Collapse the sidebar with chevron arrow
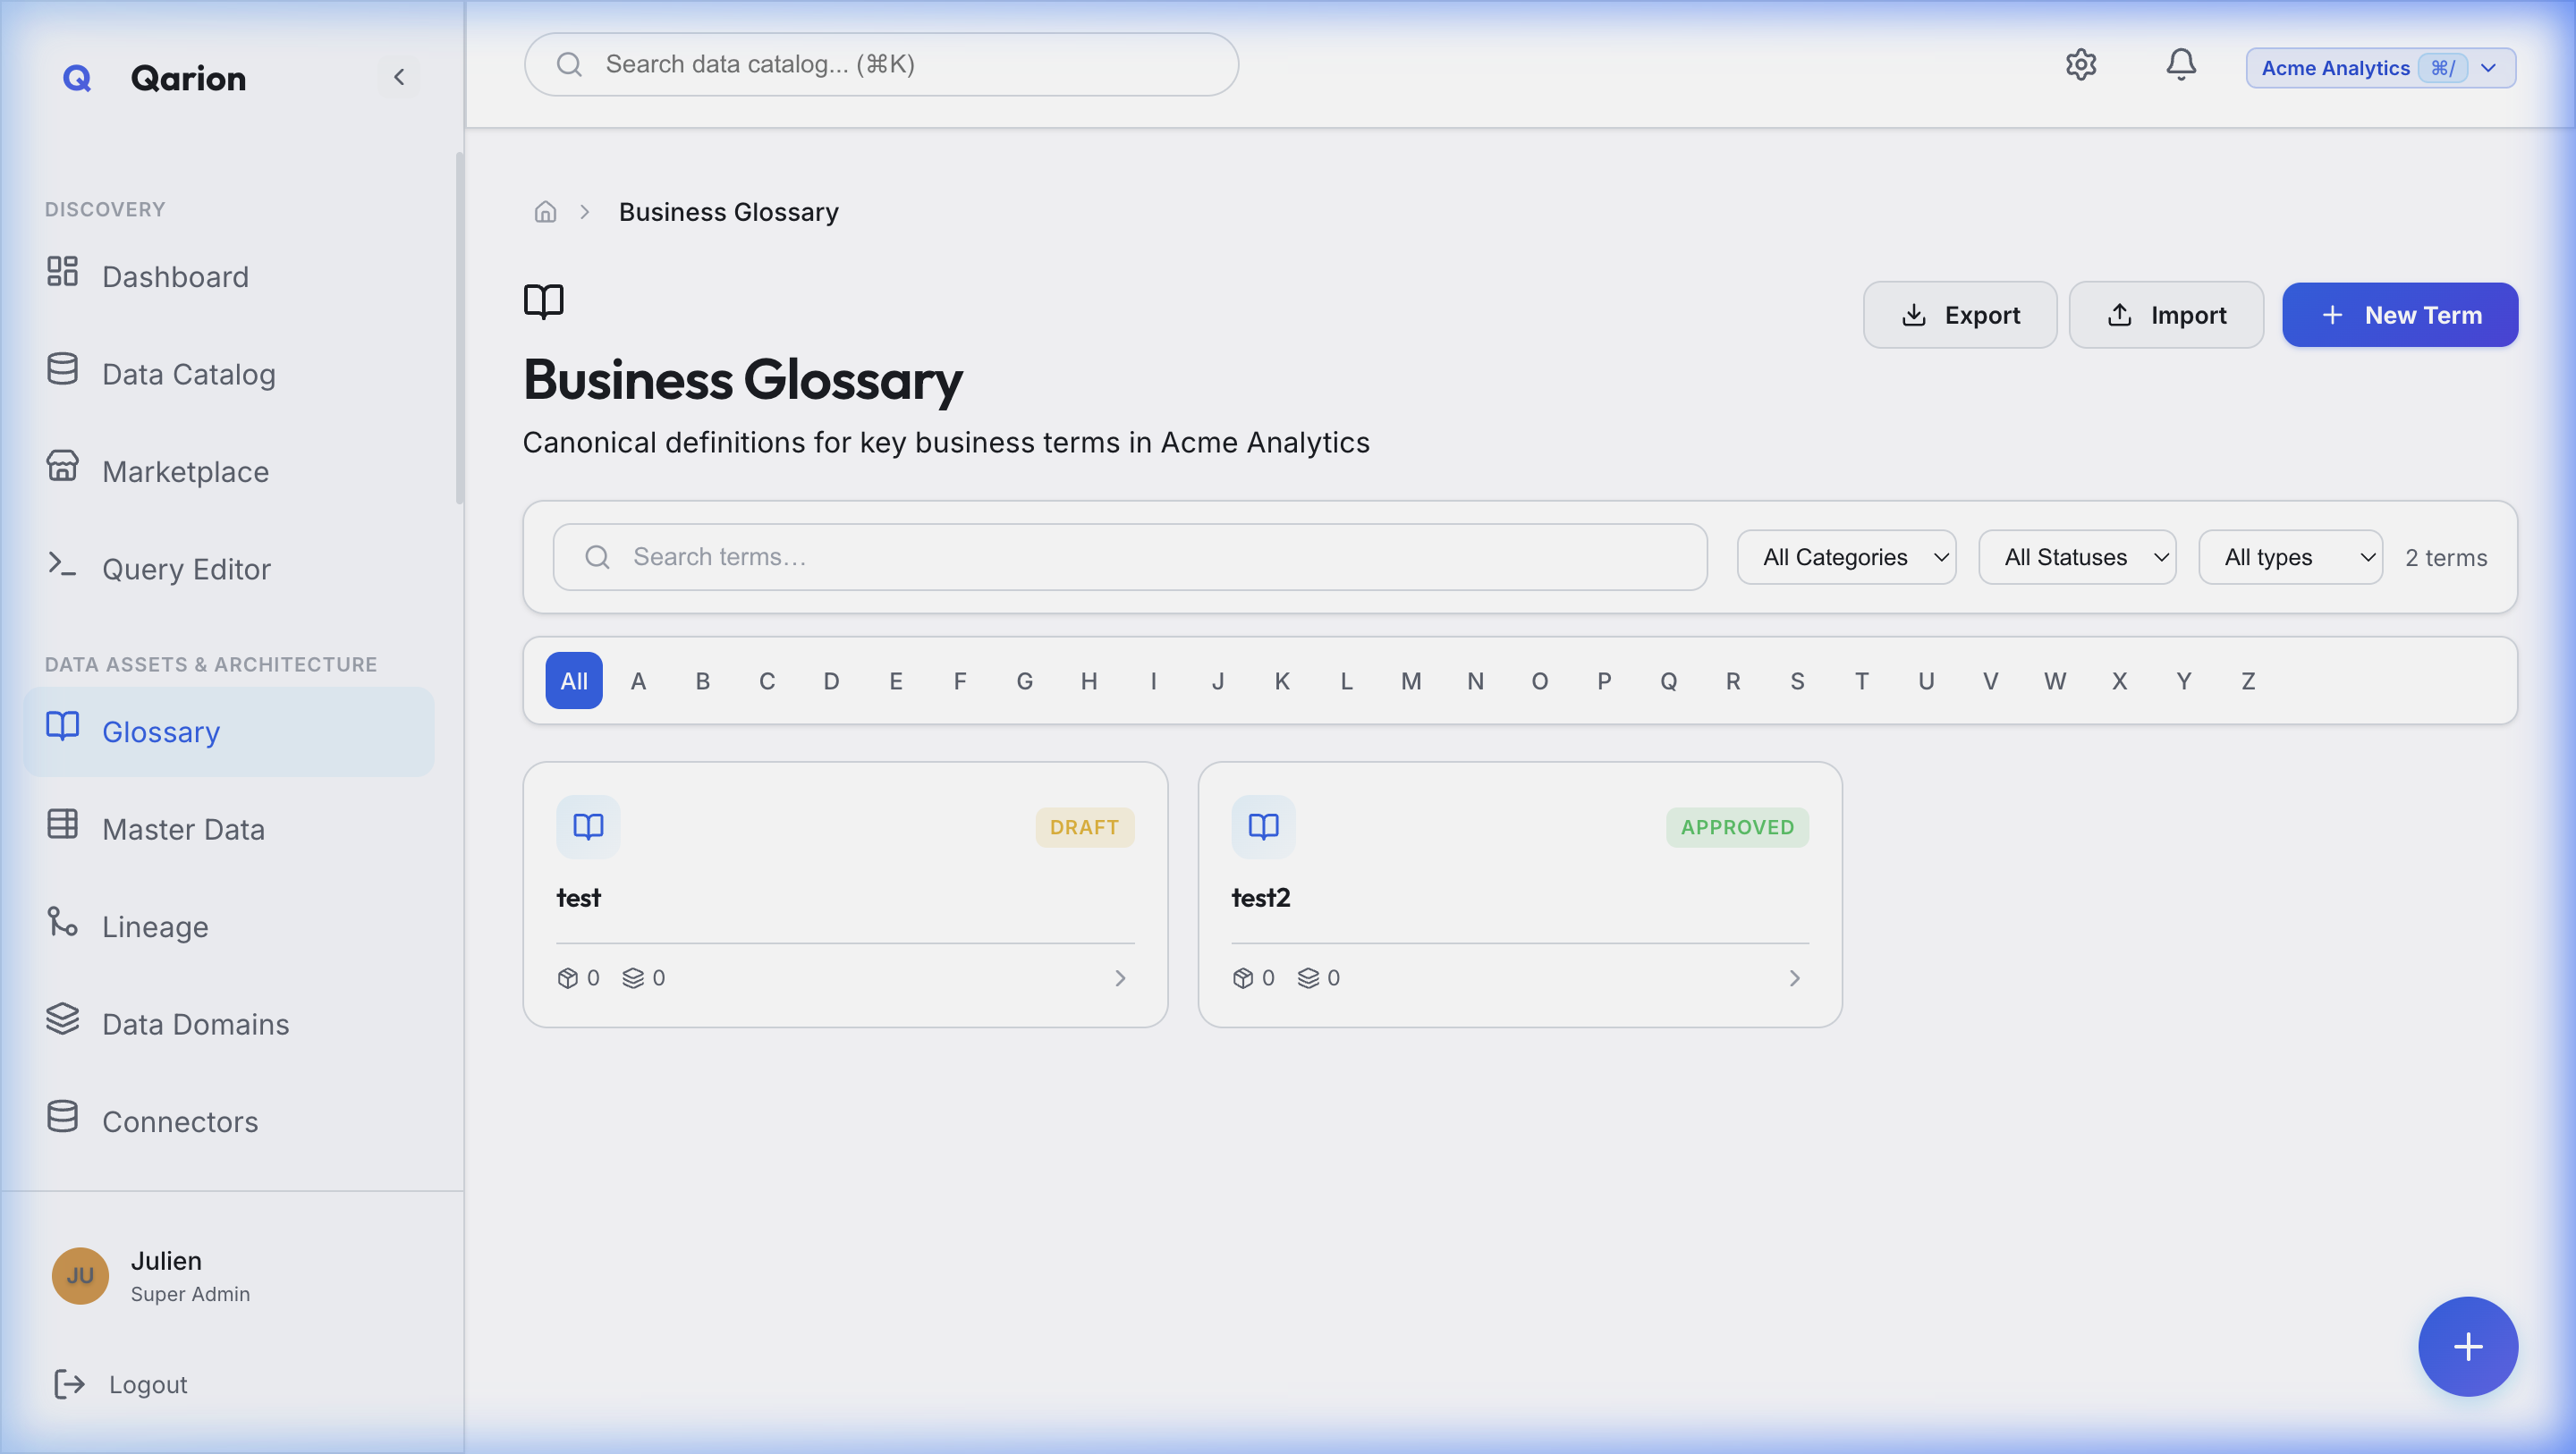The image size is (2576, 1454). [x=399, y=77]
